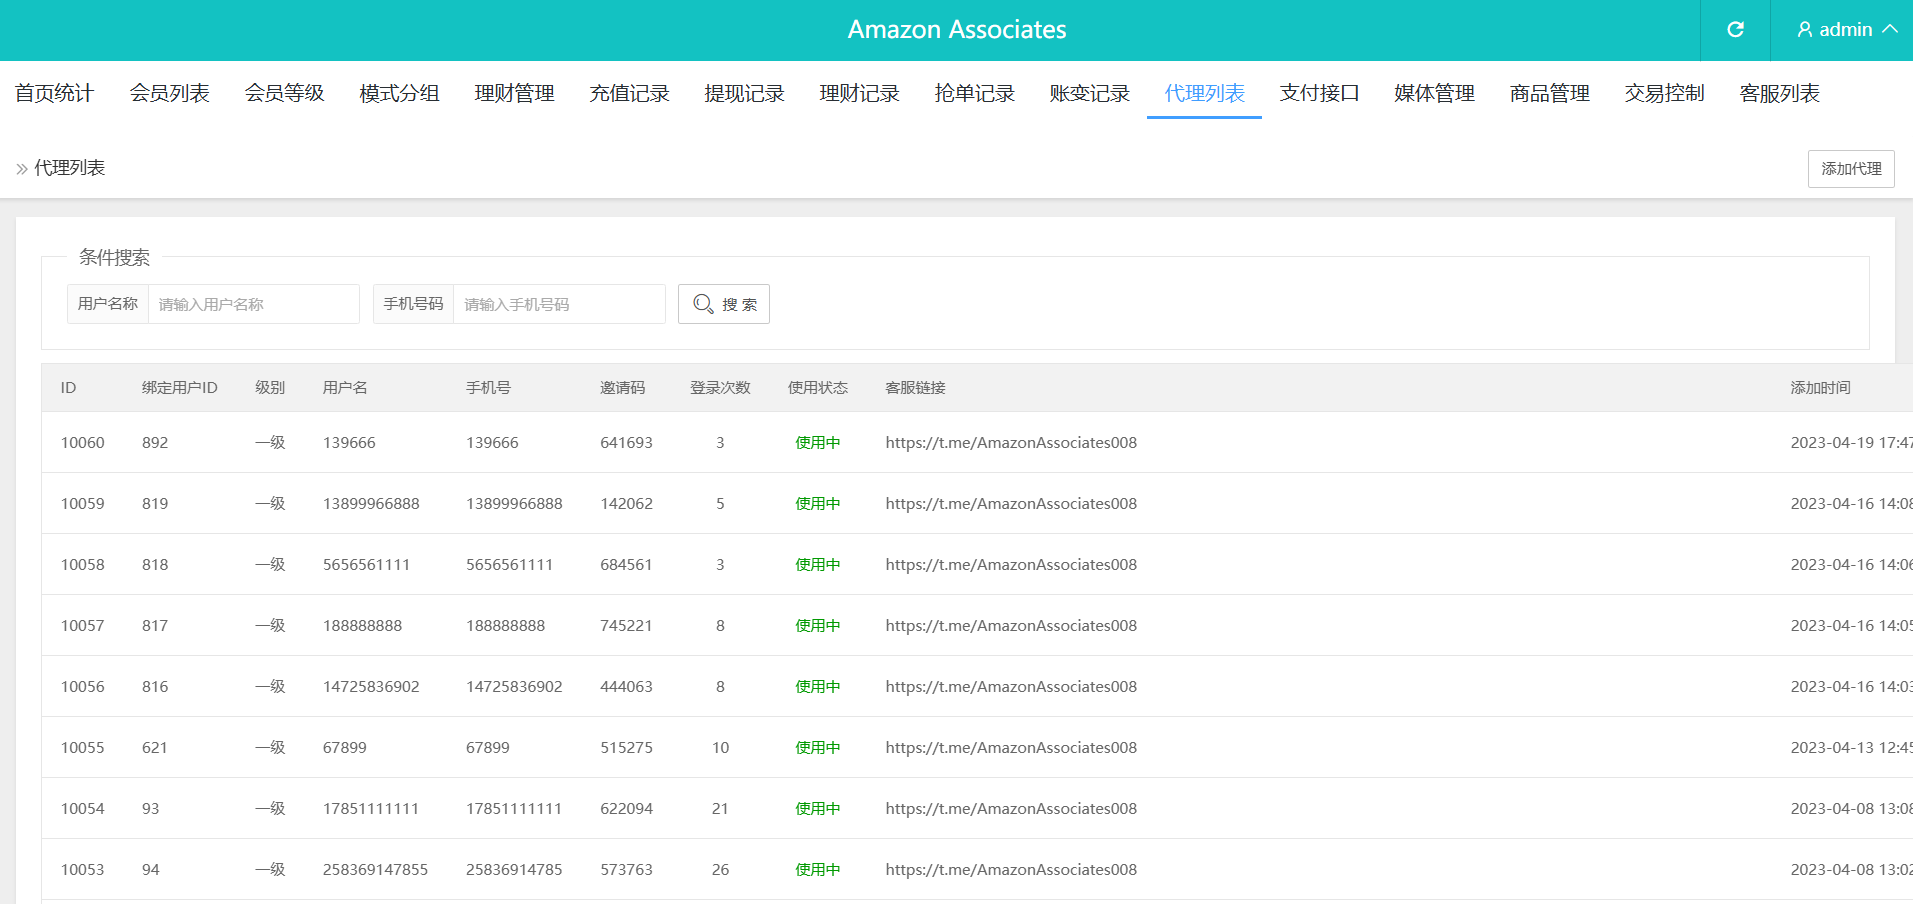Click invite code 515275
Screen dimensions: 1913x904
point(626,747)
